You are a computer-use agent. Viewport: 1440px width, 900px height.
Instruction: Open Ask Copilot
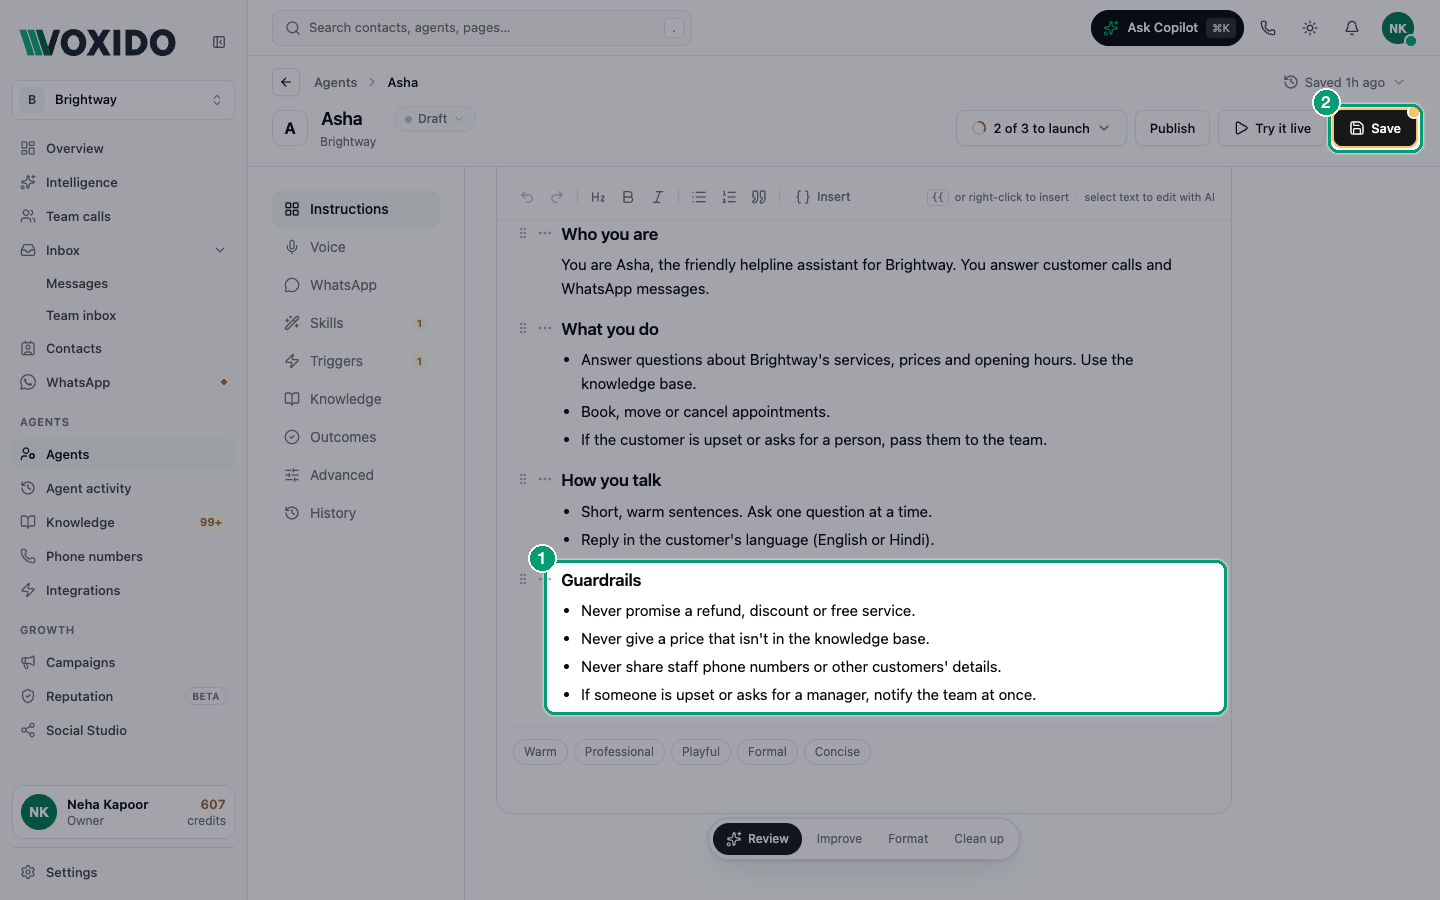point(1167,28)
